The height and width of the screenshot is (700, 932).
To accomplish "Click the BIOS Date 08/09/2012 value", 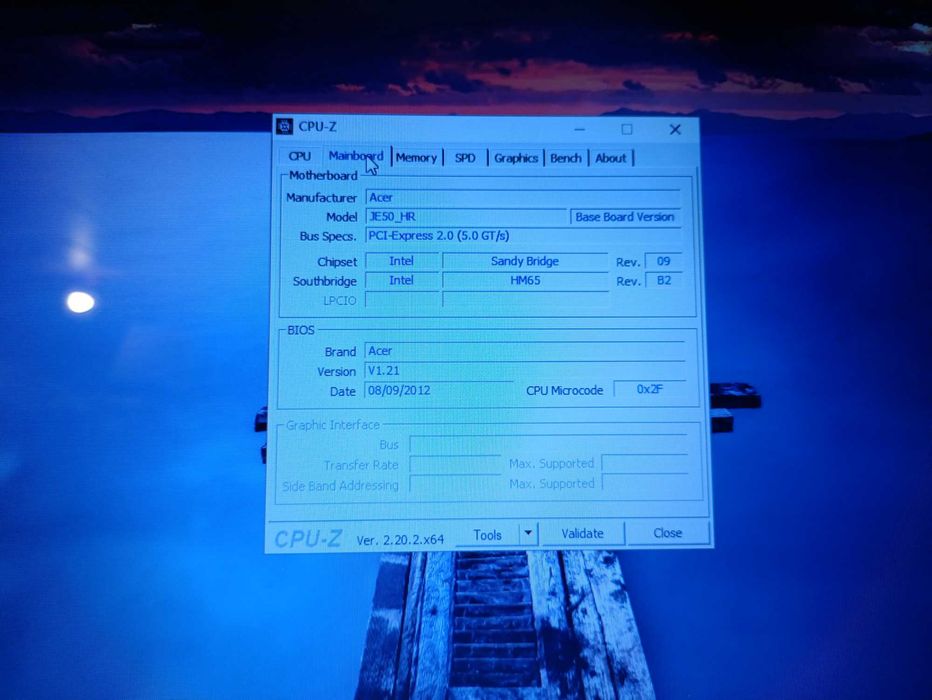I will [x=399, y=390].
